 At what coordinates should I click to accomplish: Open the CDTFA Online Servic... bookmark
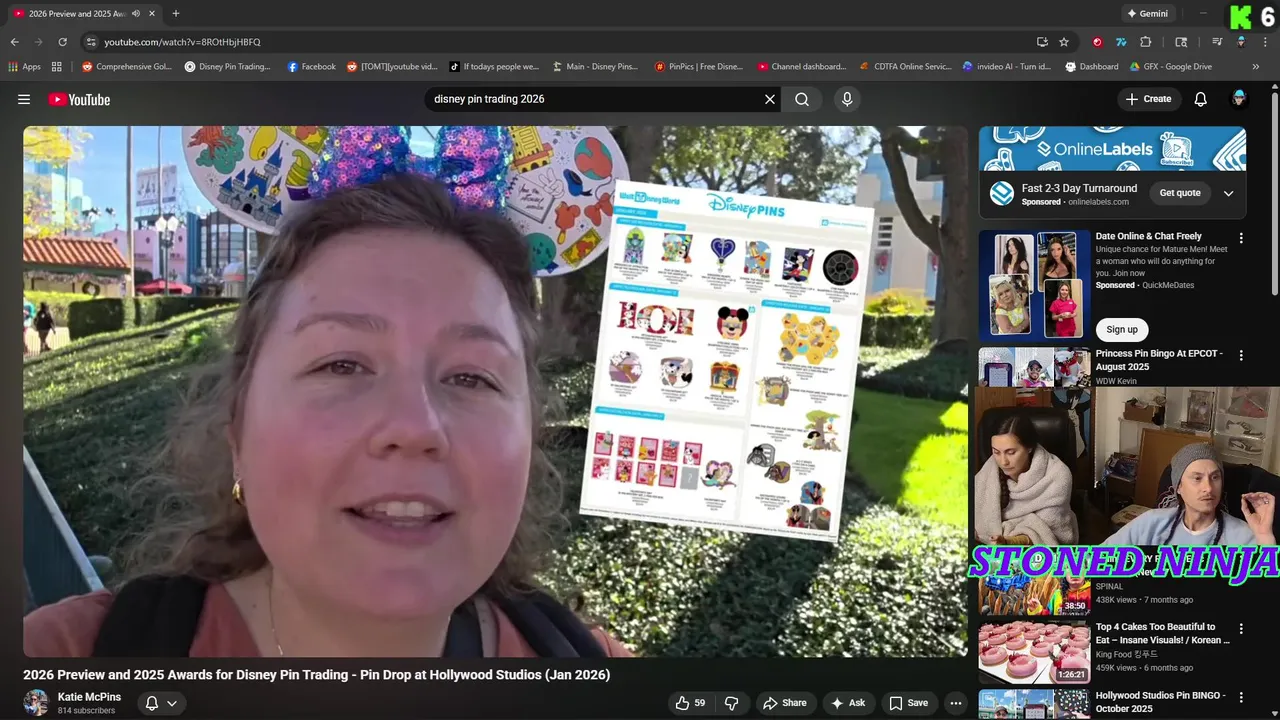(906, 67)
